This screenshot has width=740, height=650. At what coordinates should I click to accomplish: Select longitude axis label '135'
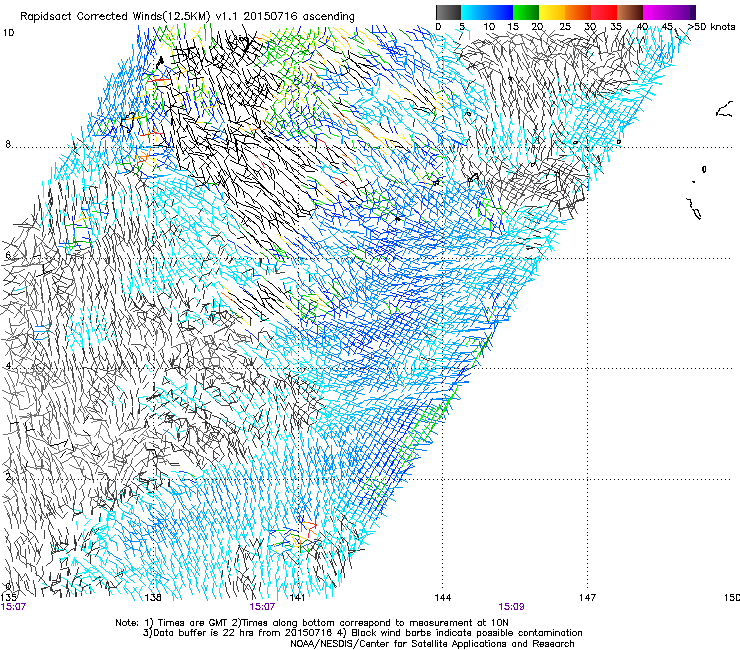8,598
